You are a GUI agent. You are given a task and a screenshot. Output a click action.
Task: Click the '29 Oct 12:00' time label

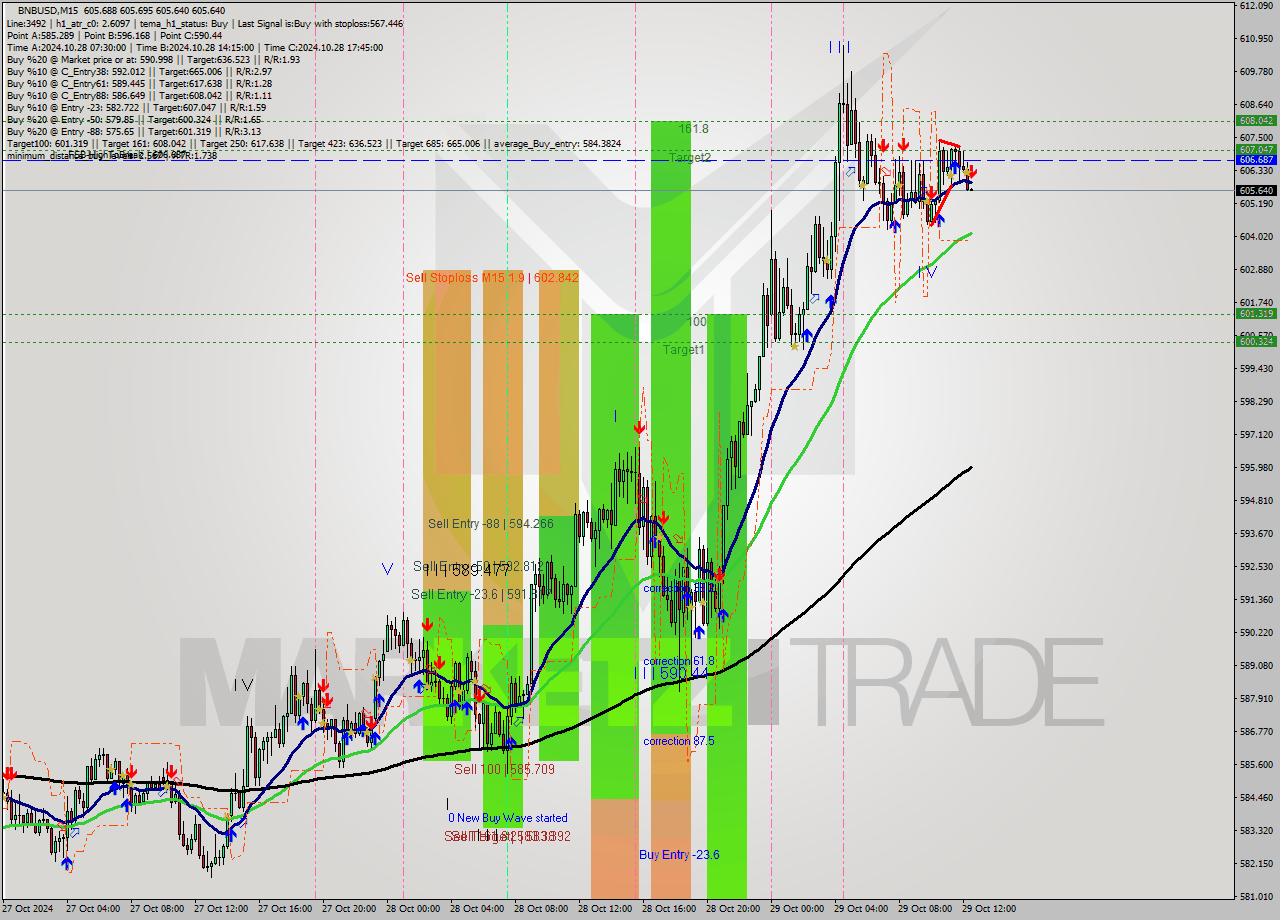point(988,909)
